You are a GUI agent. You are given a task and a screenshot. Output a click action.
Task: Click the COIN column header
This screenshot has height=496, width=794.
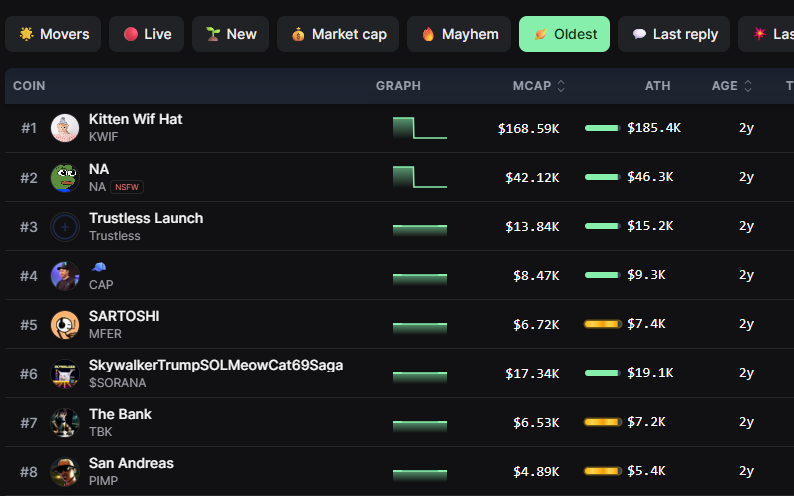coord(29,86)
